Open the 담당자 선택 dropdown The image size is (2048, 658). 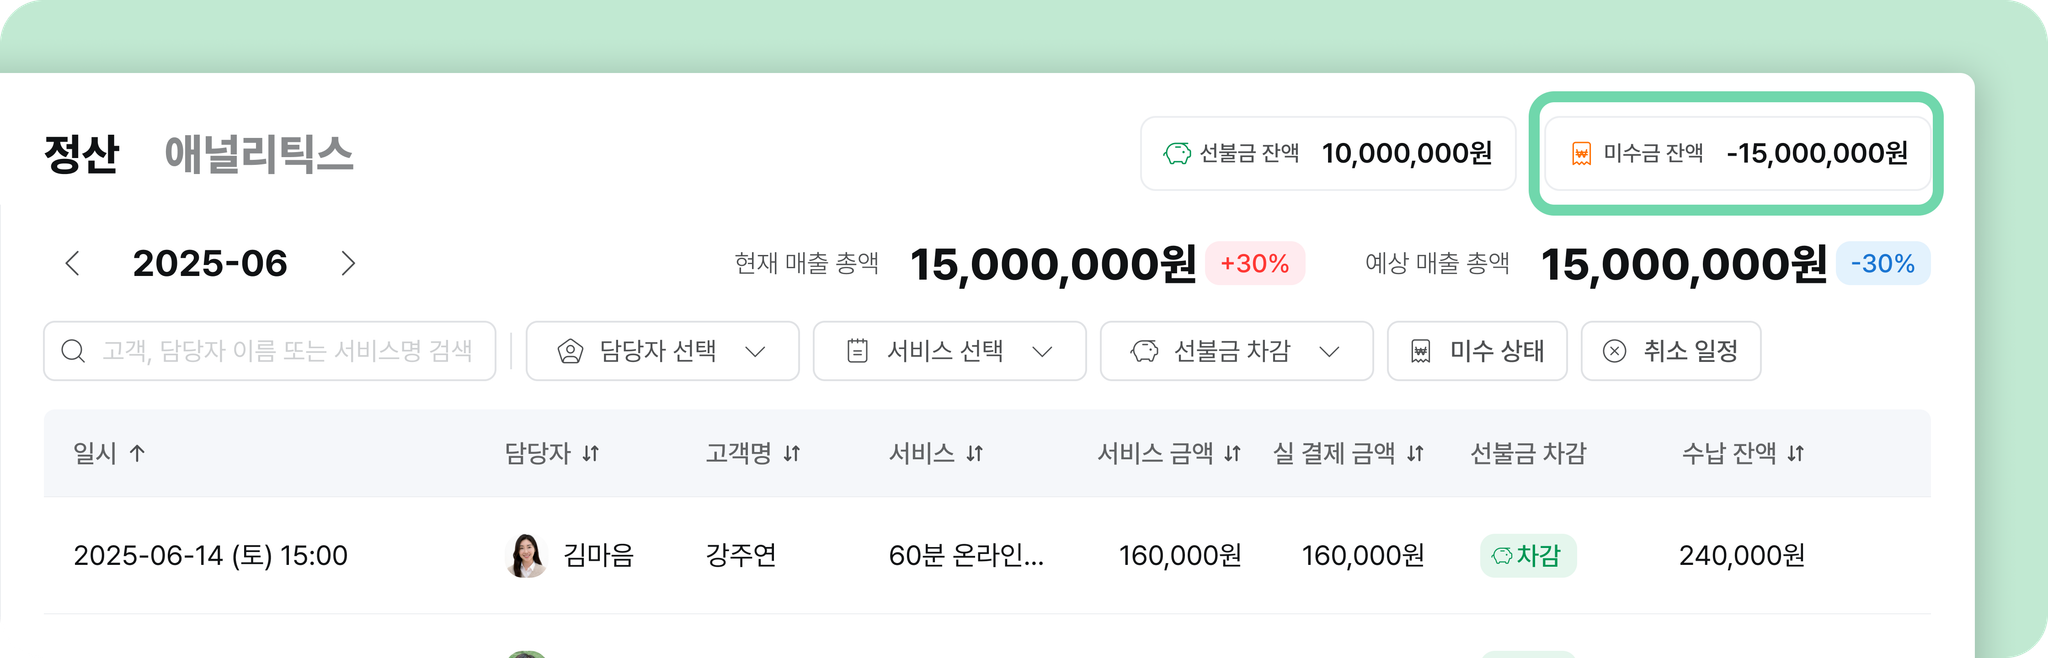(x=662, y=351)
